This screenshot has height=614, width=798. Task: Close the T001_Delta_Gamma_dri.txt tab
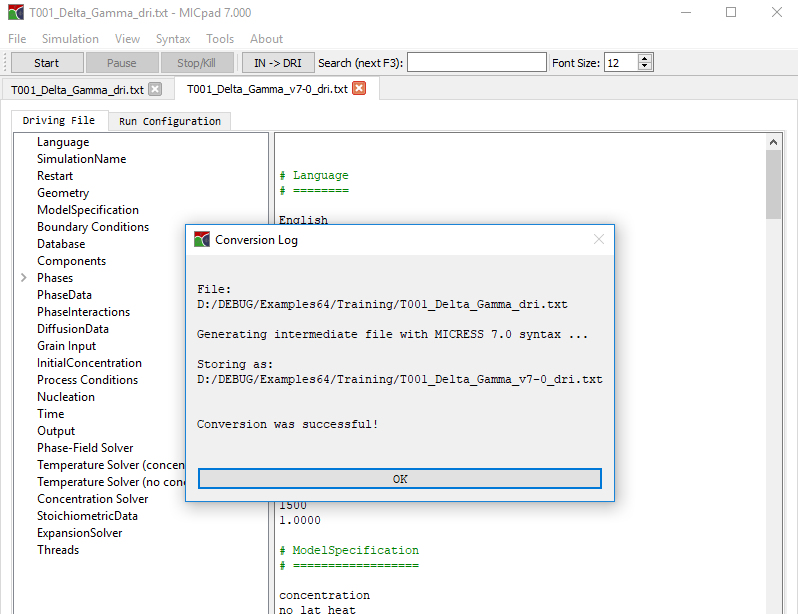155,89
